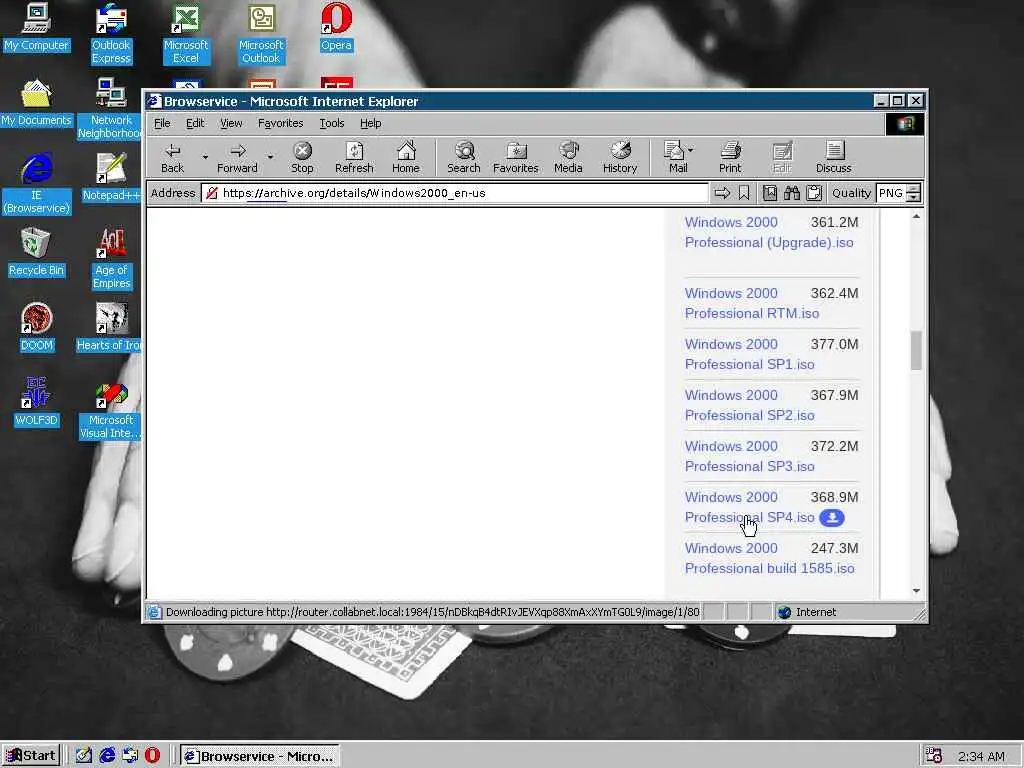Select the Outlook Express desktop icon
The height and width of the screenshot is (768, 1024).
click(111, 34)
